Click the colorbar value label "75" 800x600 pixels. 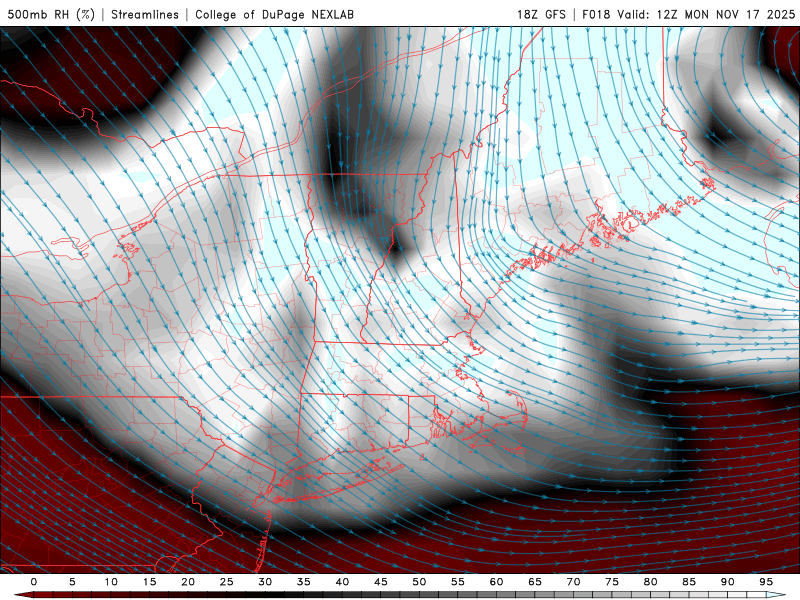[612, 582]
